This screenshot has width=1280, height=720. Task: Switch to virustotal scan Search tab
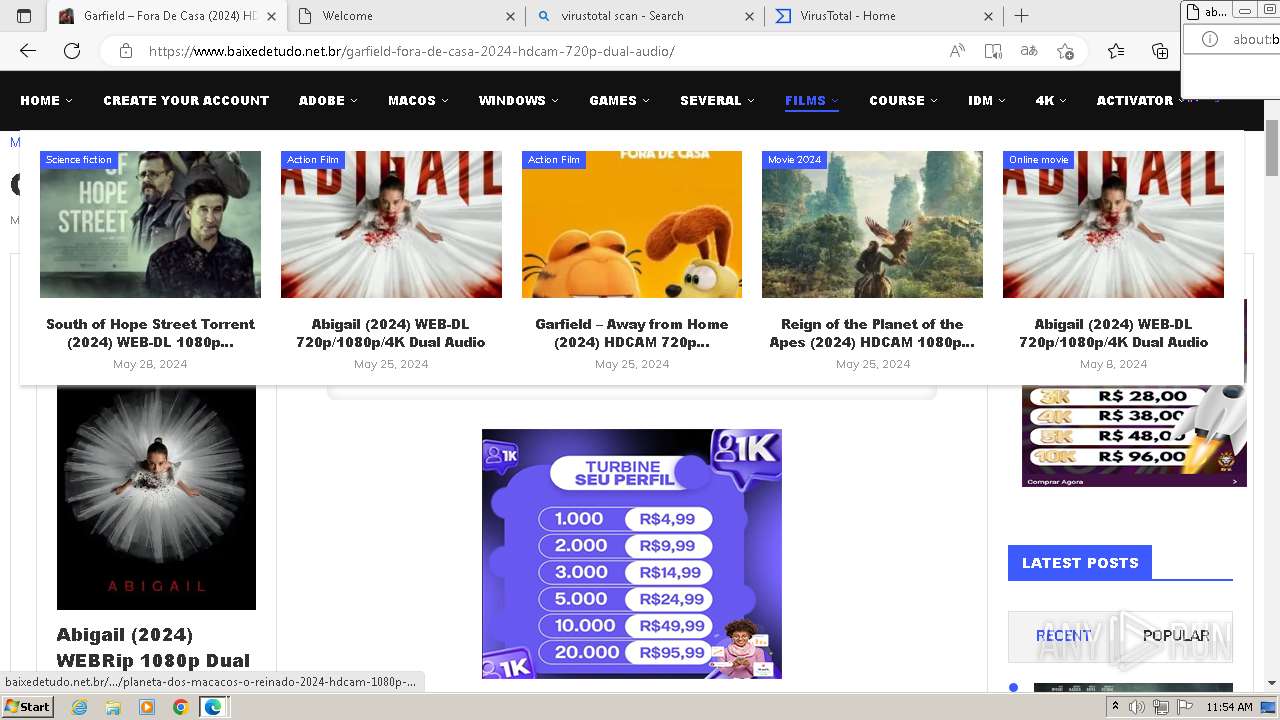click(x=646, y=16)
